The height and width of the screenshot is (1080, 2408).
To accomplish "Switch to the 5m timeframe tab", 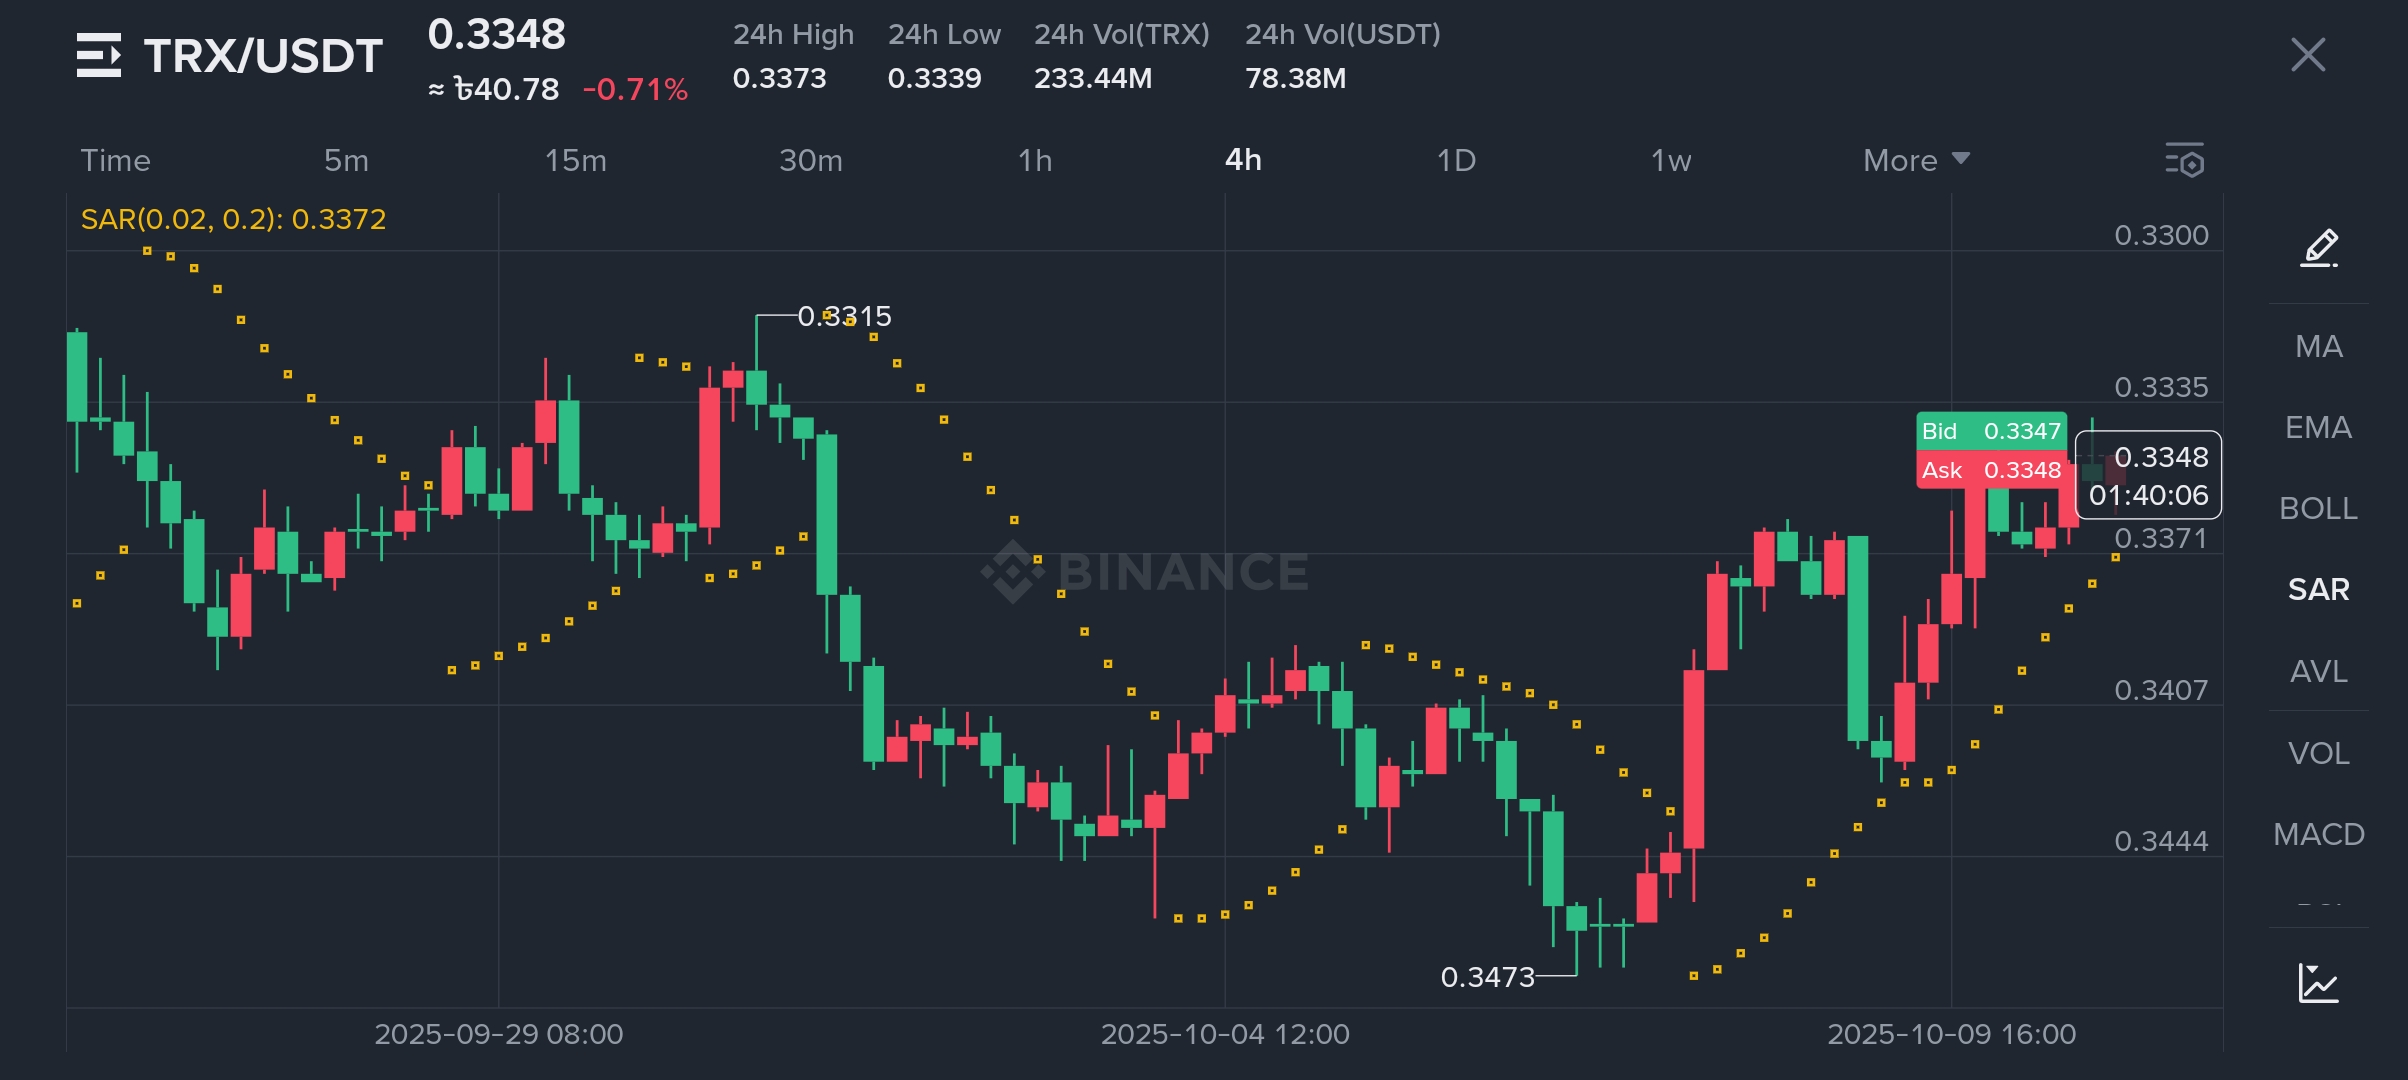I will pos(346,160).
